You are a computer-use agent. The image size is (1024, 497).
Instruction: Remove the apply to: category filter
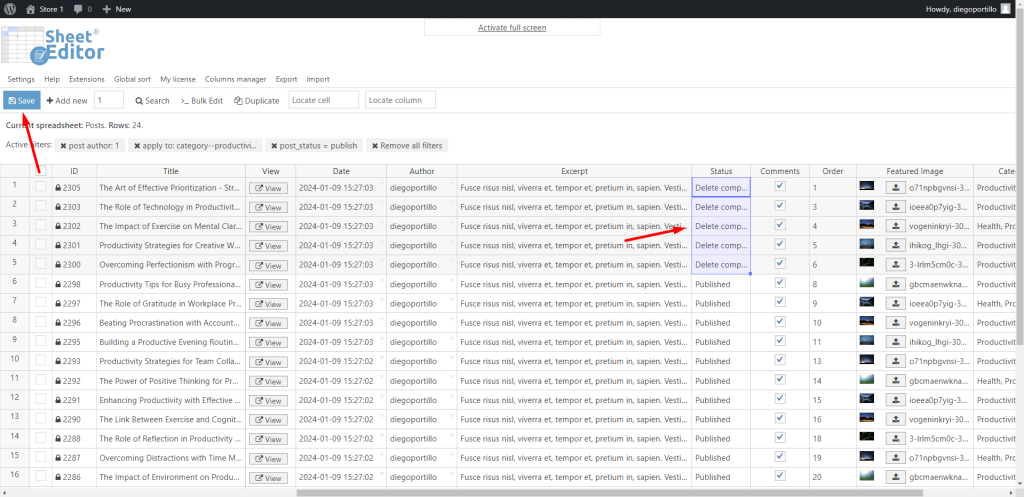tap(137, 146)
